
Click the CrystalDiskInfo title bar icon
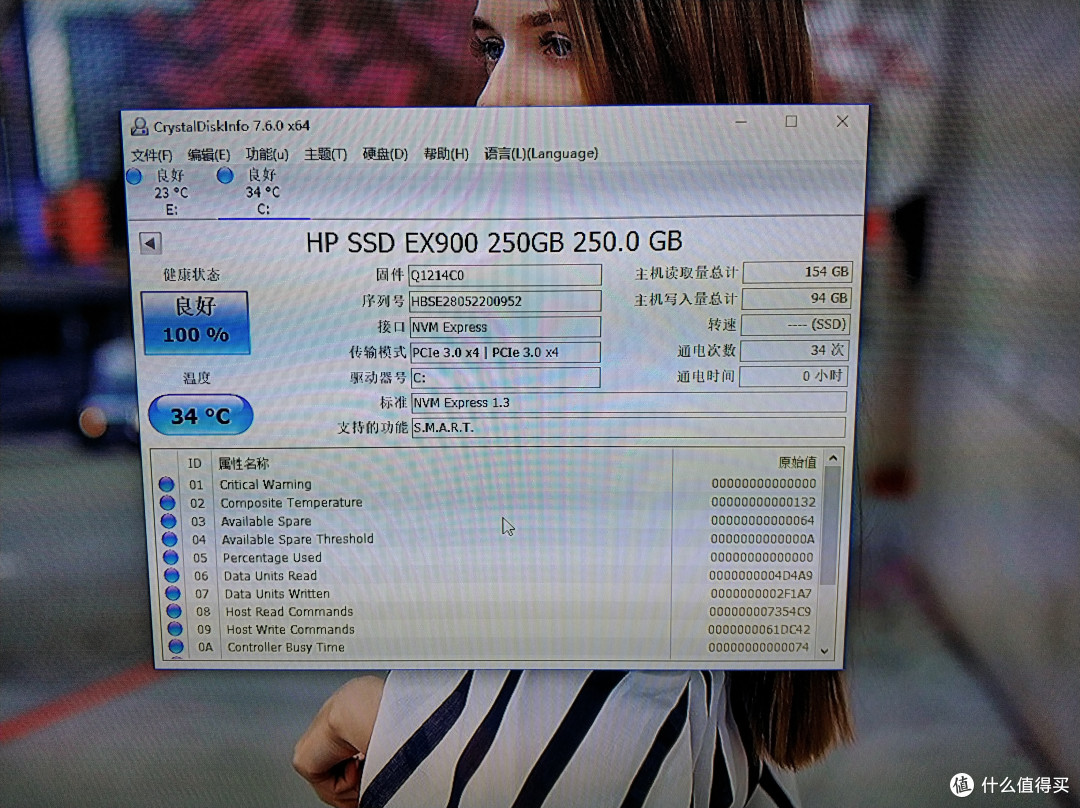pyautogui.click(x=140, y=126)
